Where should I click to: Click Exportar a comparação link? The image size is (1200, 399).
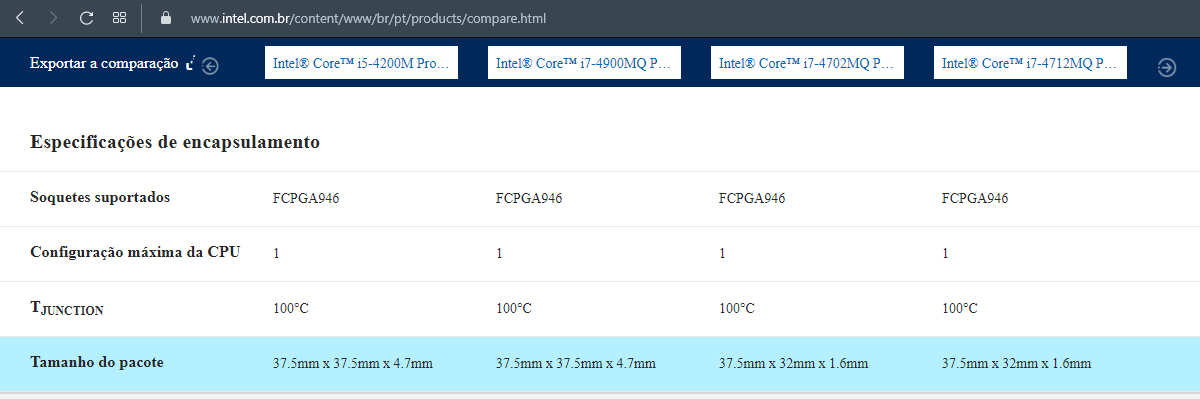coord(104,63)
